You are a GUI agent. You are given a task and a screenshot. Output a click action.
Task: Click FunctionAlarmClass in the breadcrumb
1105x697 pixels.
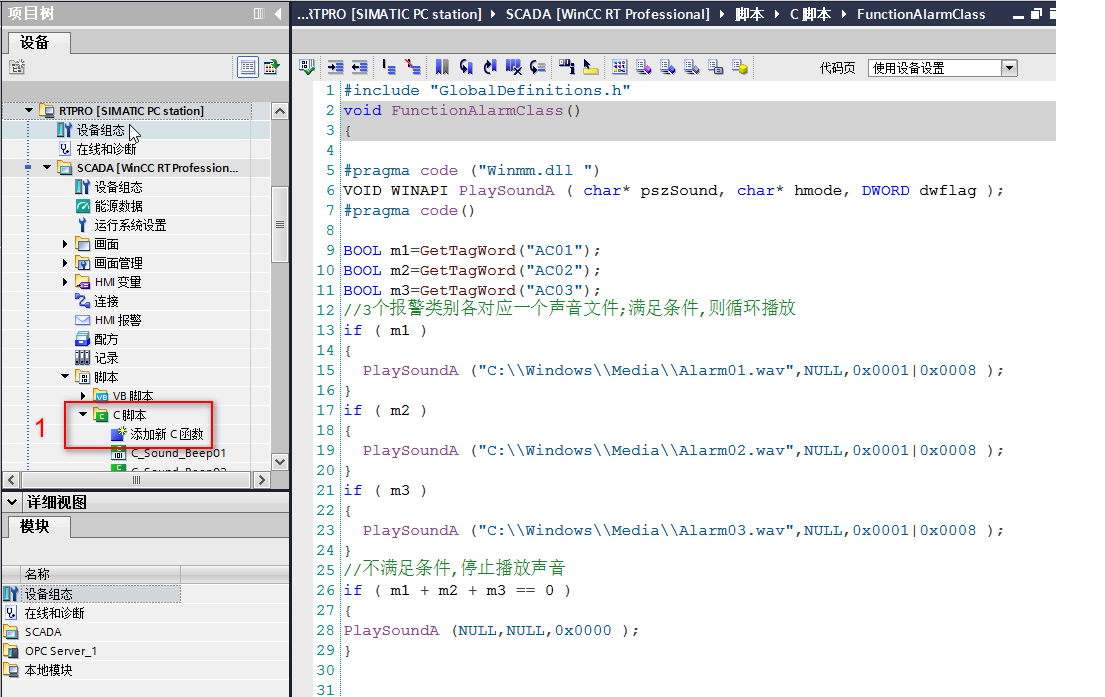point(921,14)
